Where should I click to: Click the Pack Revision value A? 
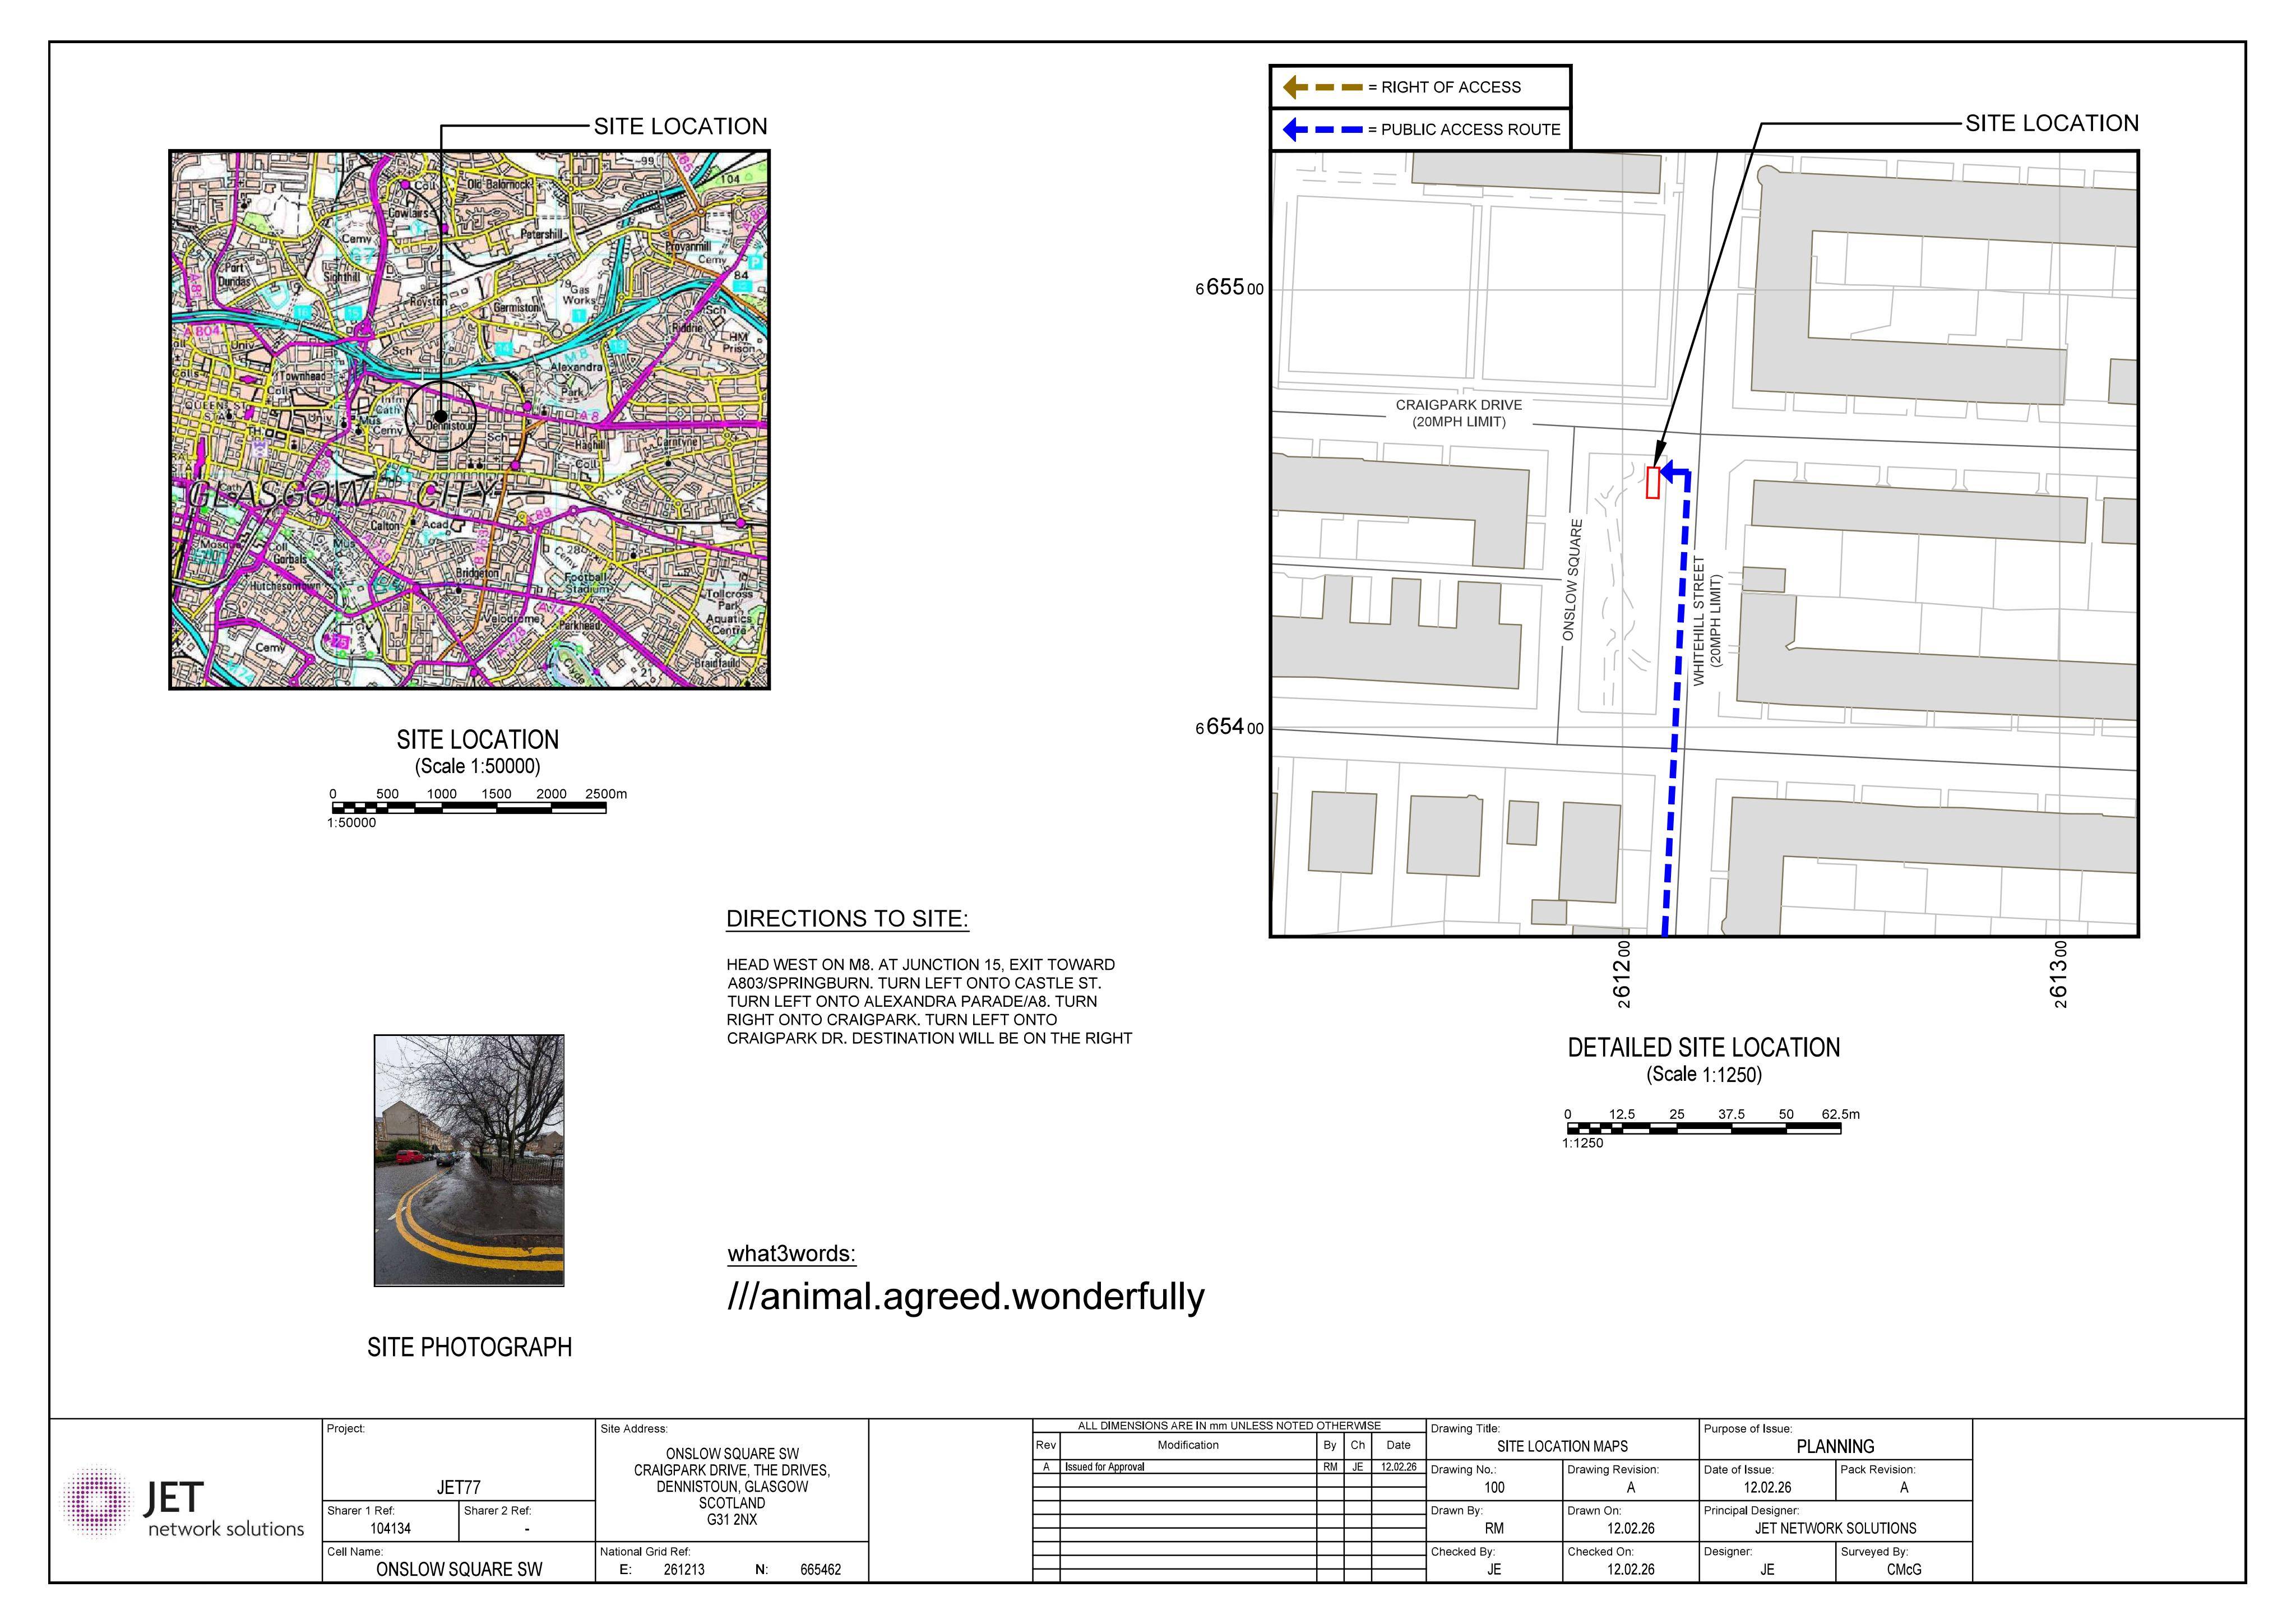[1904, 1487]
